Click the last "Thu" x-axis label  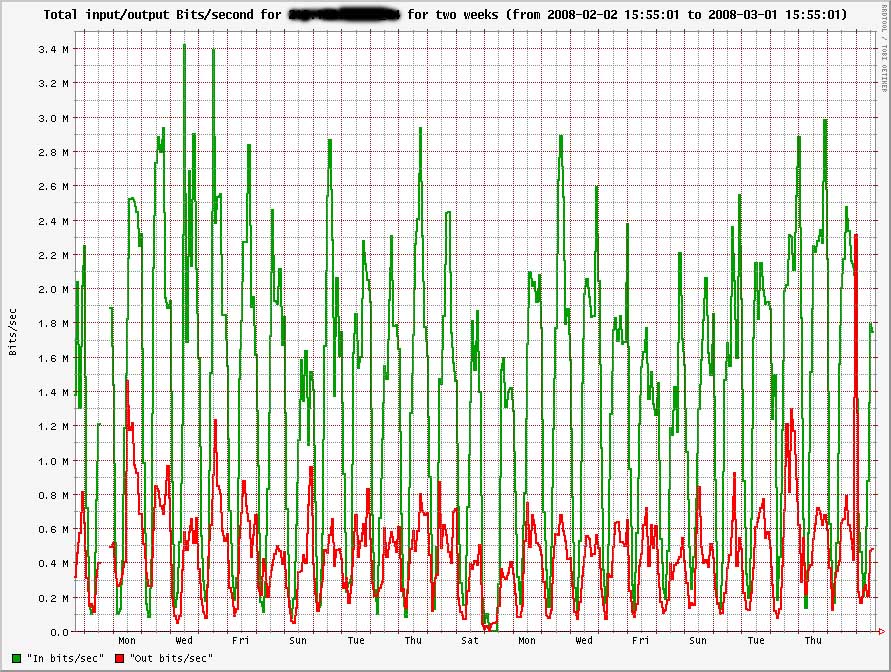[x=814, y=641]
